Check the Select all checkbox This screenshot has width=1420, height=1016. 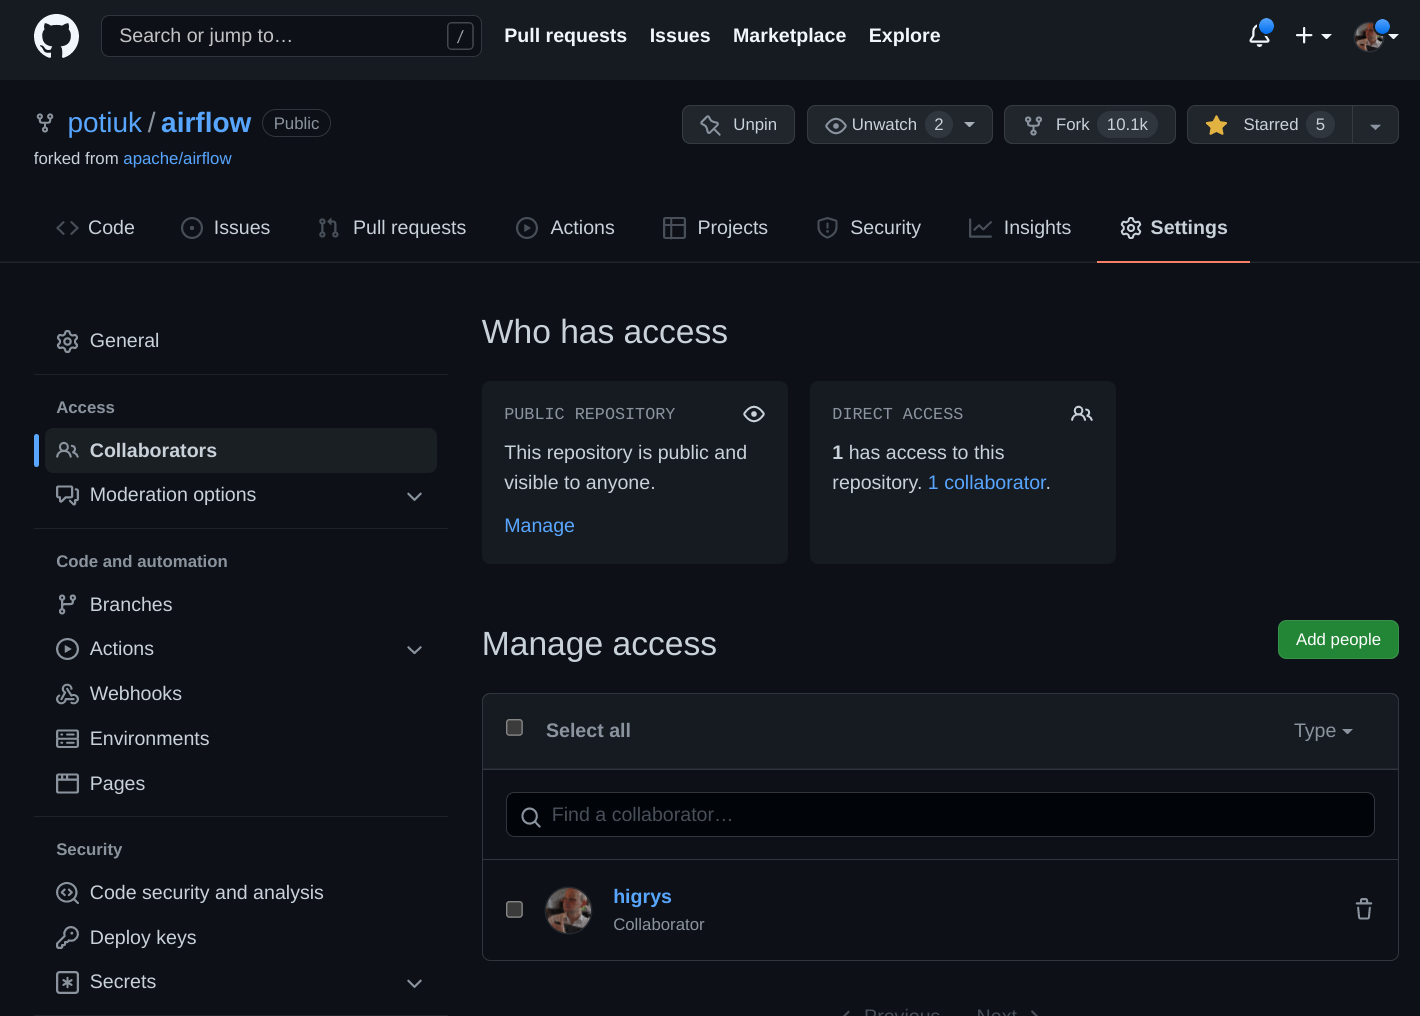click(514, 727)
